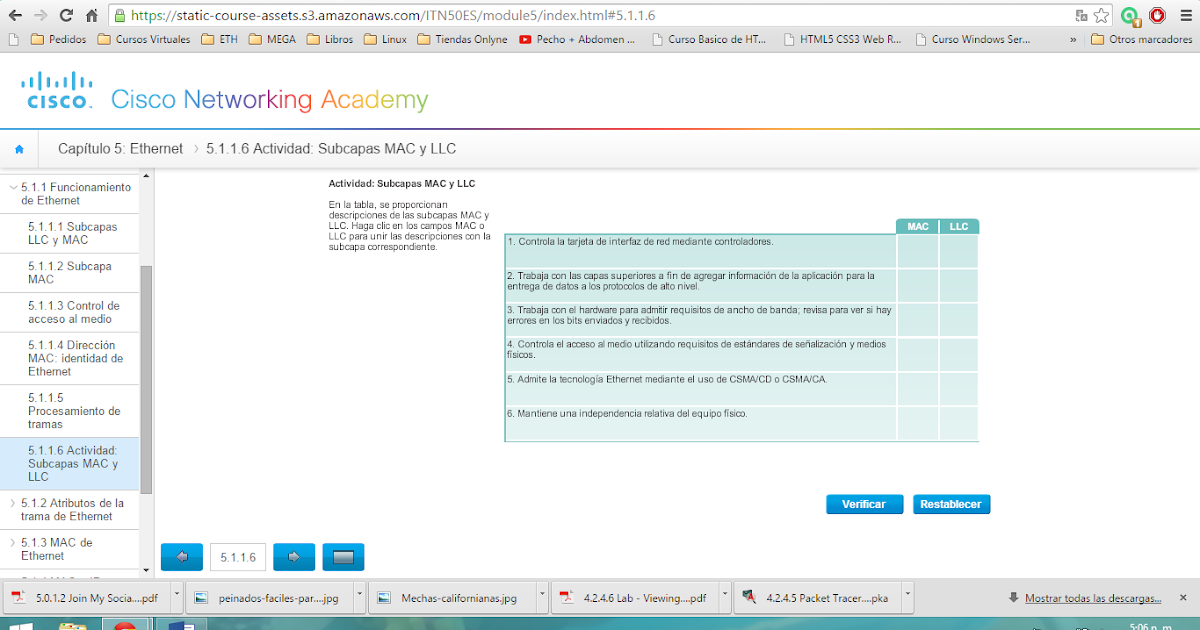Click the red hand-blocker extension icon
Viewport: 1200px width, 630px height.
coord(1157,15)
